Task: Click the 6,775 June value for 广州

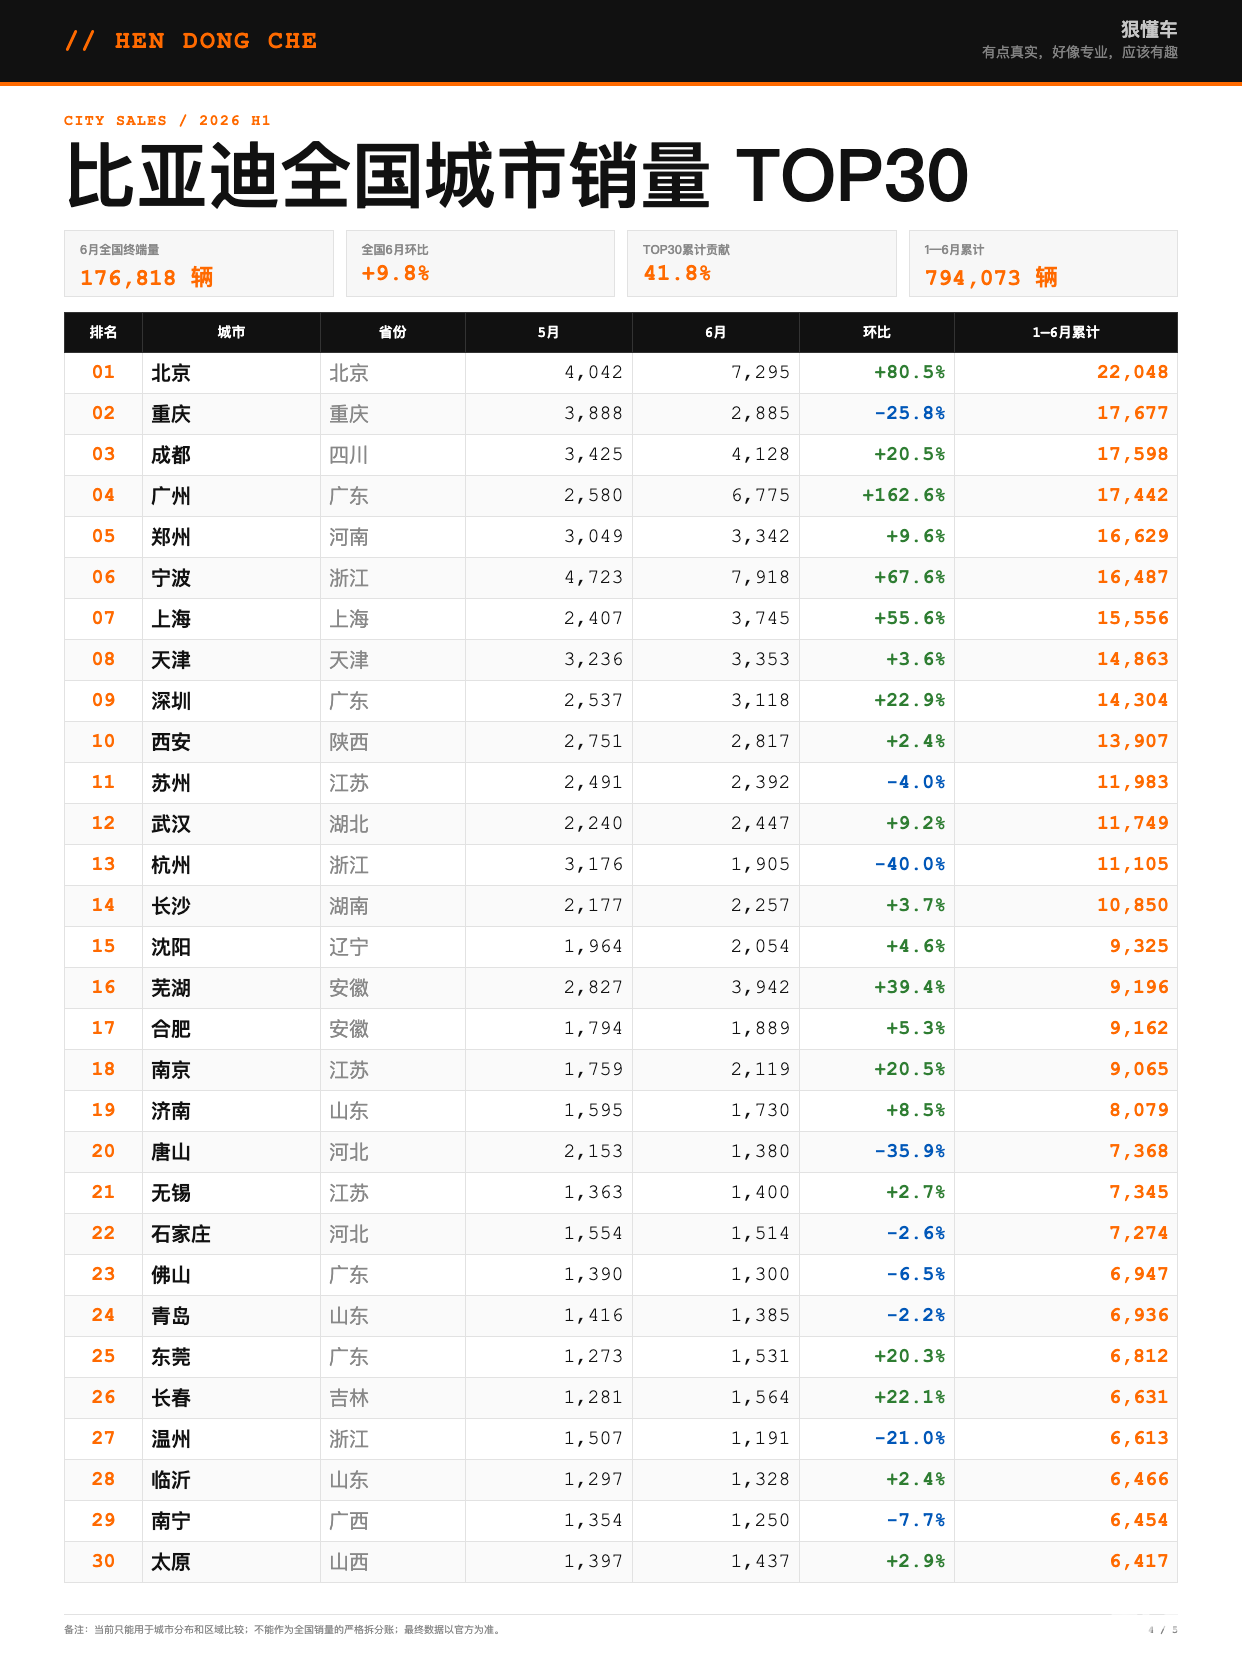Action: coord(760,495)
